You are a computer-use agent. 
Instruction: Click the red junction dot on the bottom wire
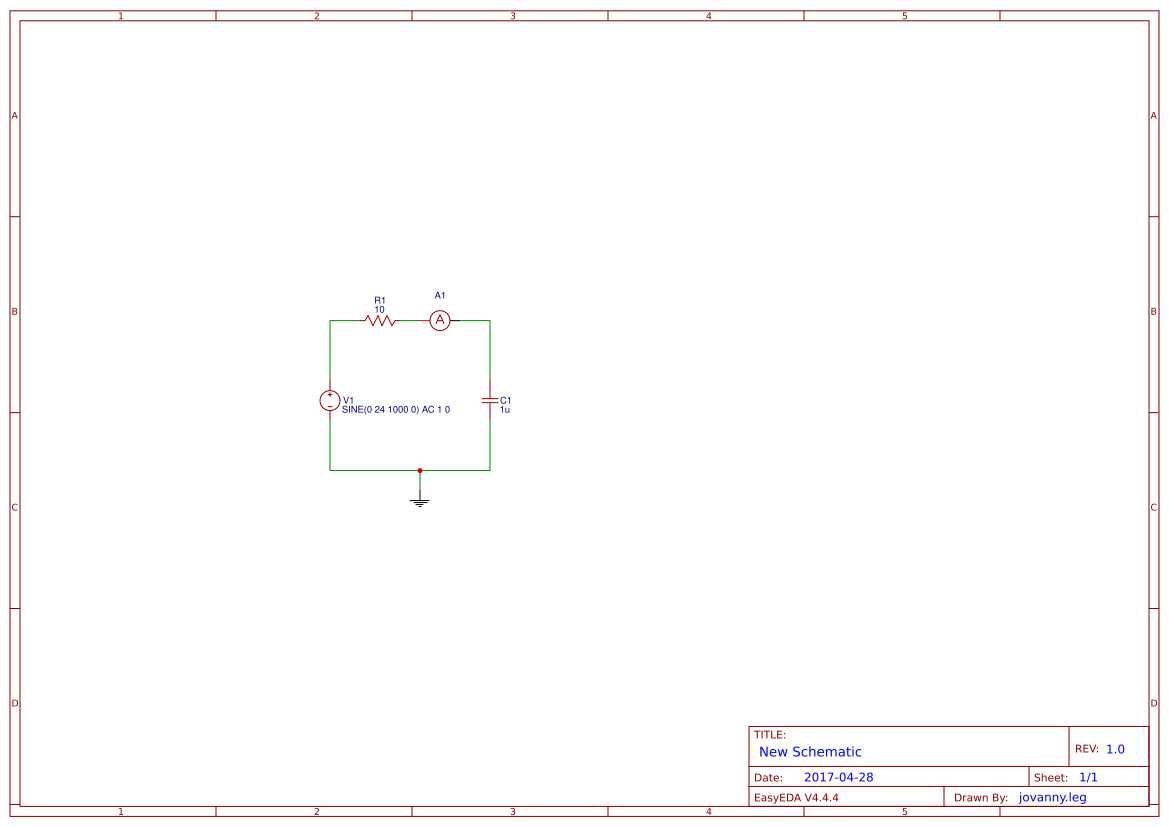(420, 468)
